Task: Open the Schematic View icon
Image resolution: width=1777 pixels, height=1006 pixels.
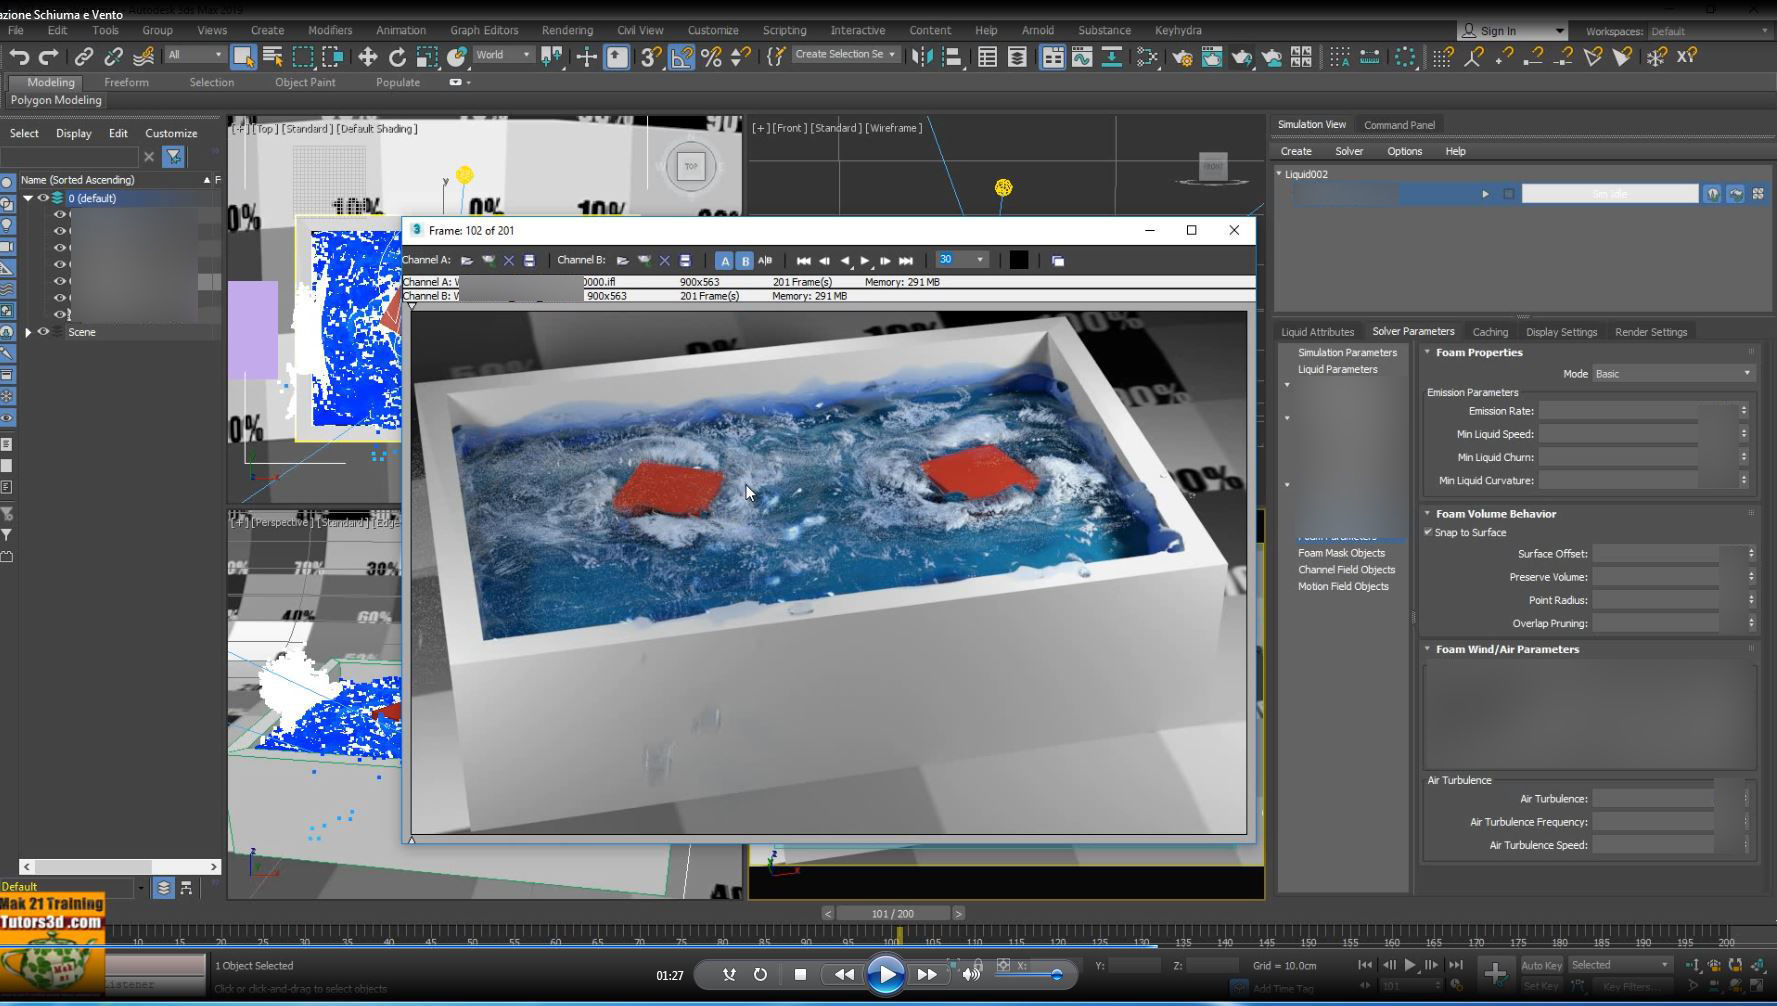Action: pos(1111,57)
